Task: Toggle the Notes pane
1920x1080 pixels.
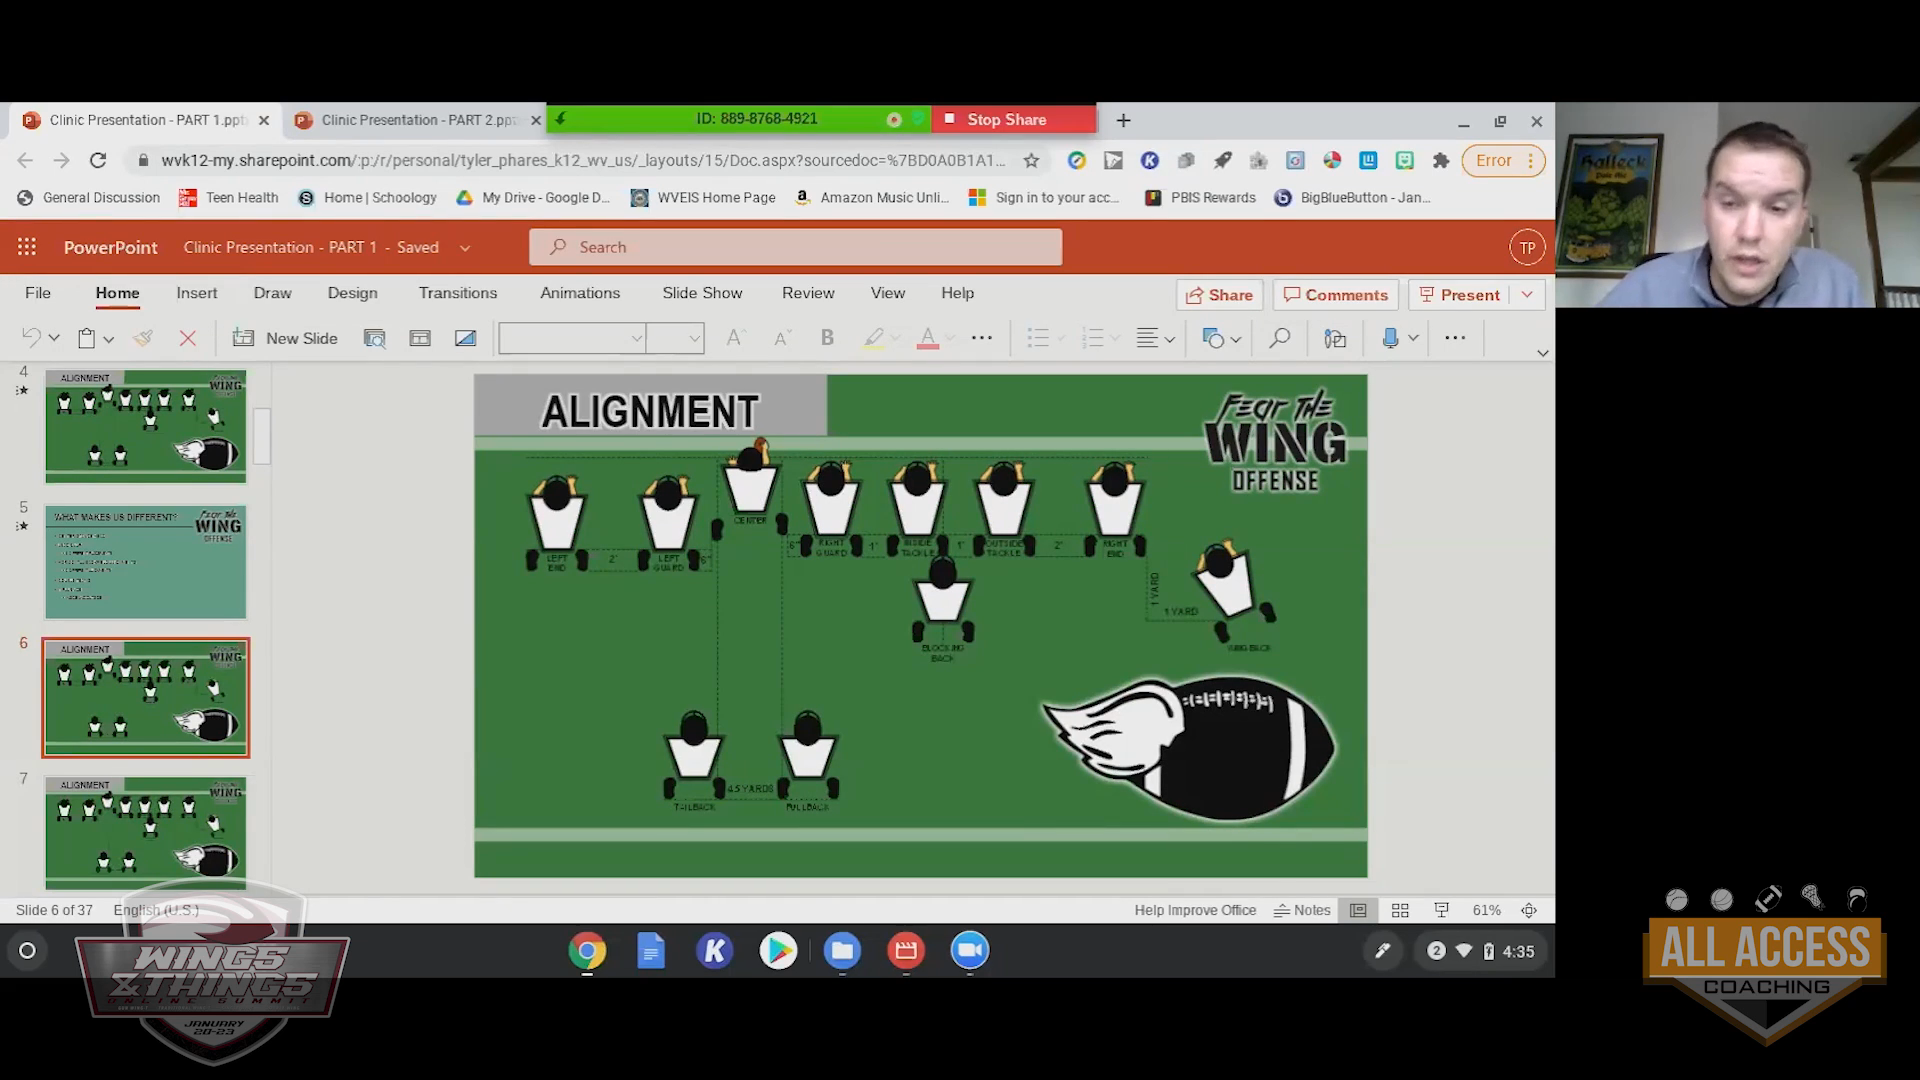Action: (1302, 910)
